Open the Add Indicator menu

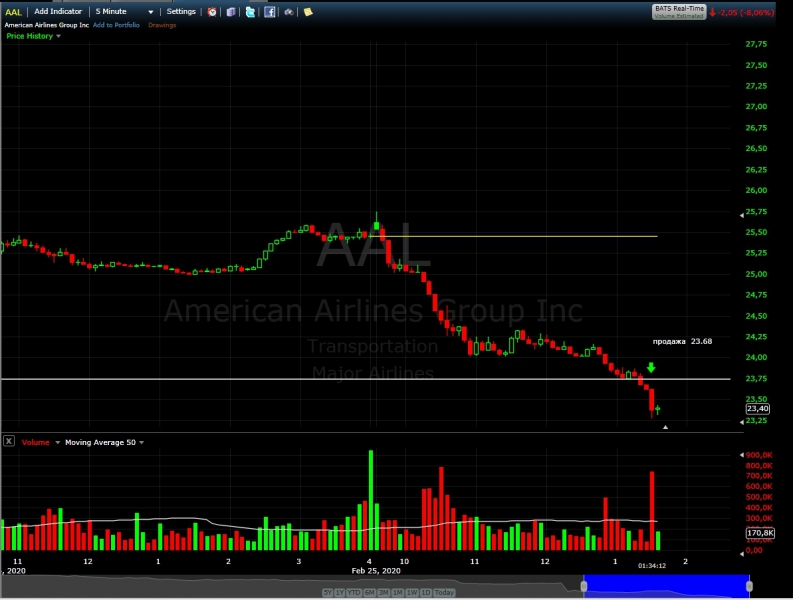tap(58, 11)
